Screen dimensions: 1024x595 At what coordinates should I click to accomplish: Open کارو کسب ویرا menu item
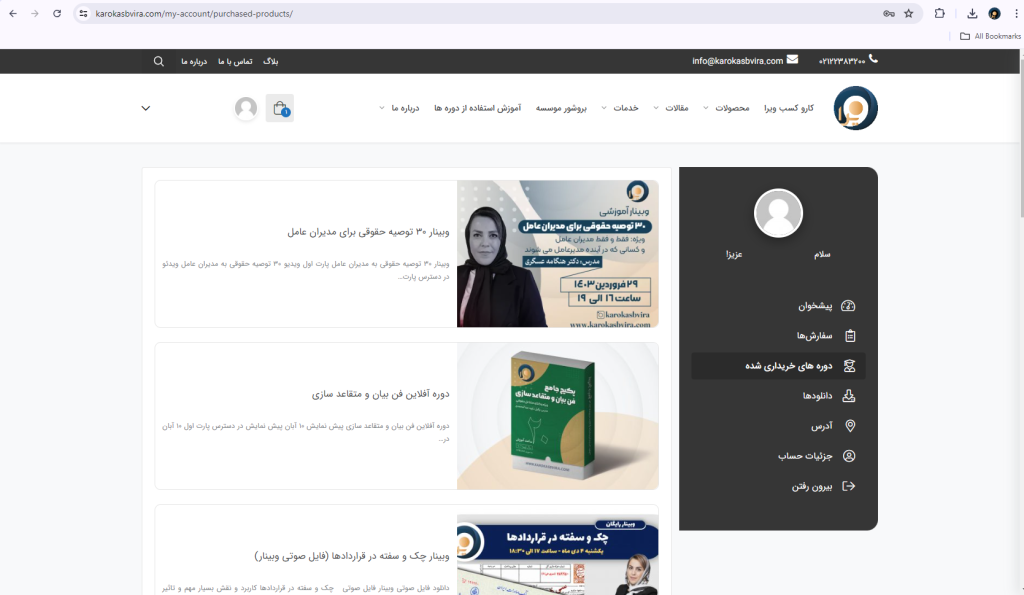tap(789, 108)
